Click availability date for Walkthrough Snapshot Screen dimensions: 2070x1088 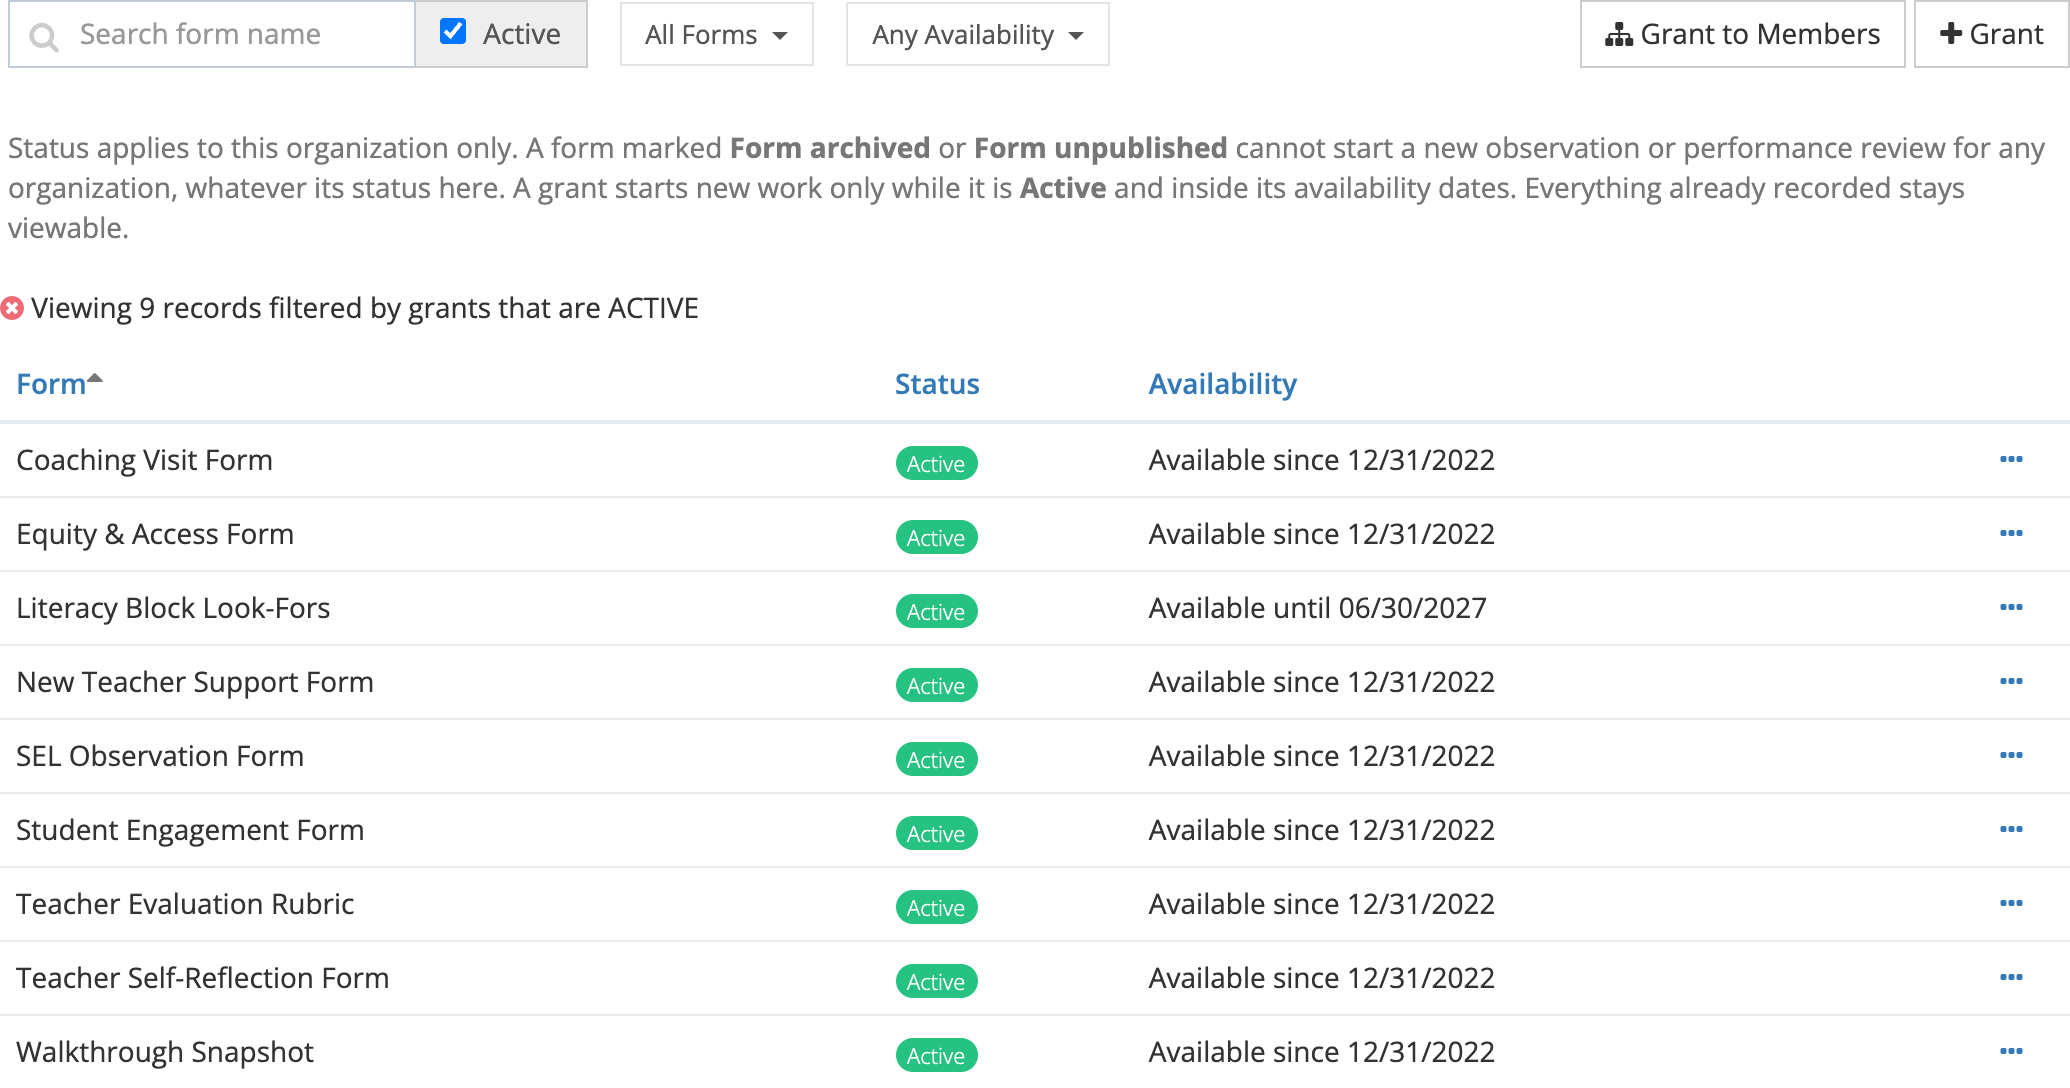coord(1321,1052)
